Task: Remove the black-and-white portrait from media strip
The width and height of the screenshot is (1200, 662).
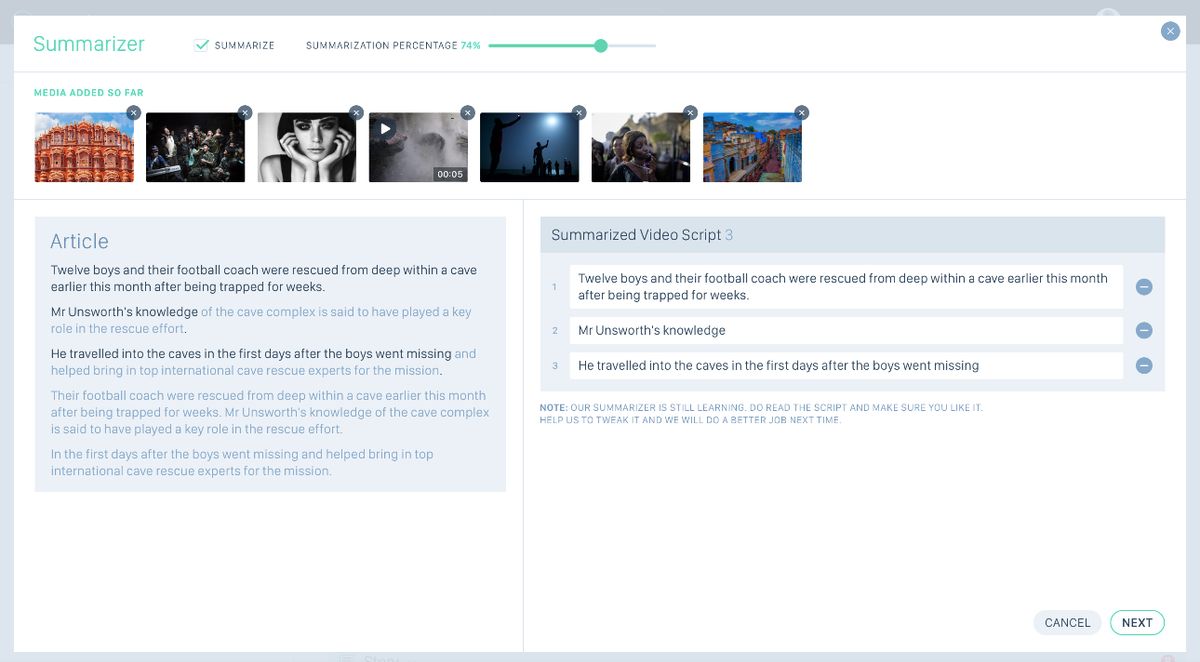Action: (x=356, y=113)
